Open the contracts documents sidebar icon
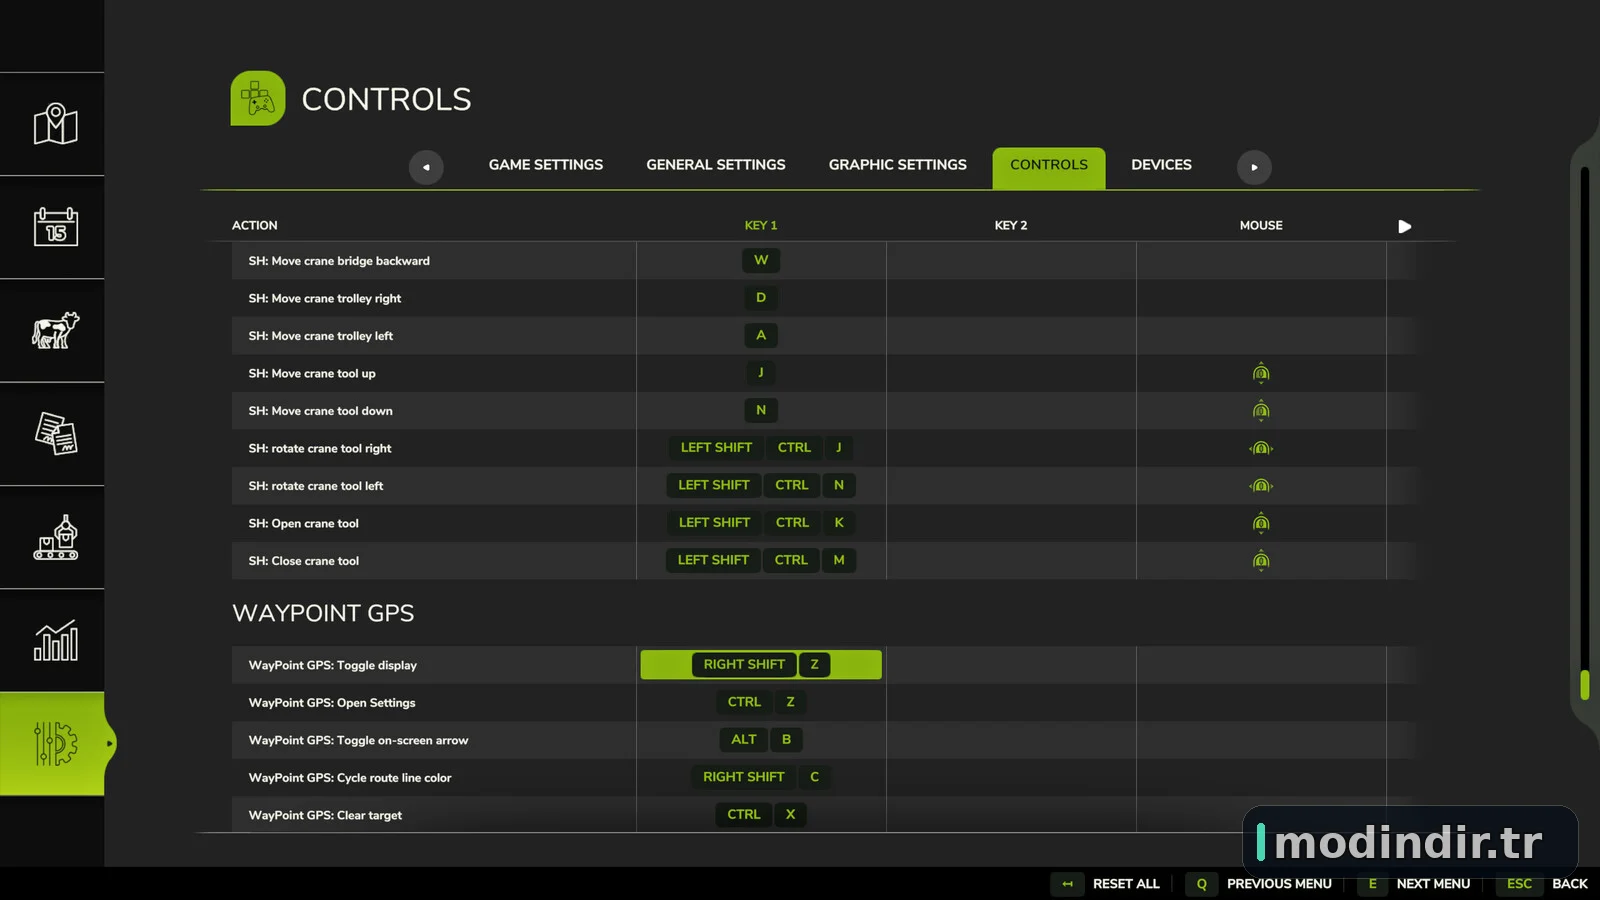This screenshot has width=1600, height=900. pos(55,434)
